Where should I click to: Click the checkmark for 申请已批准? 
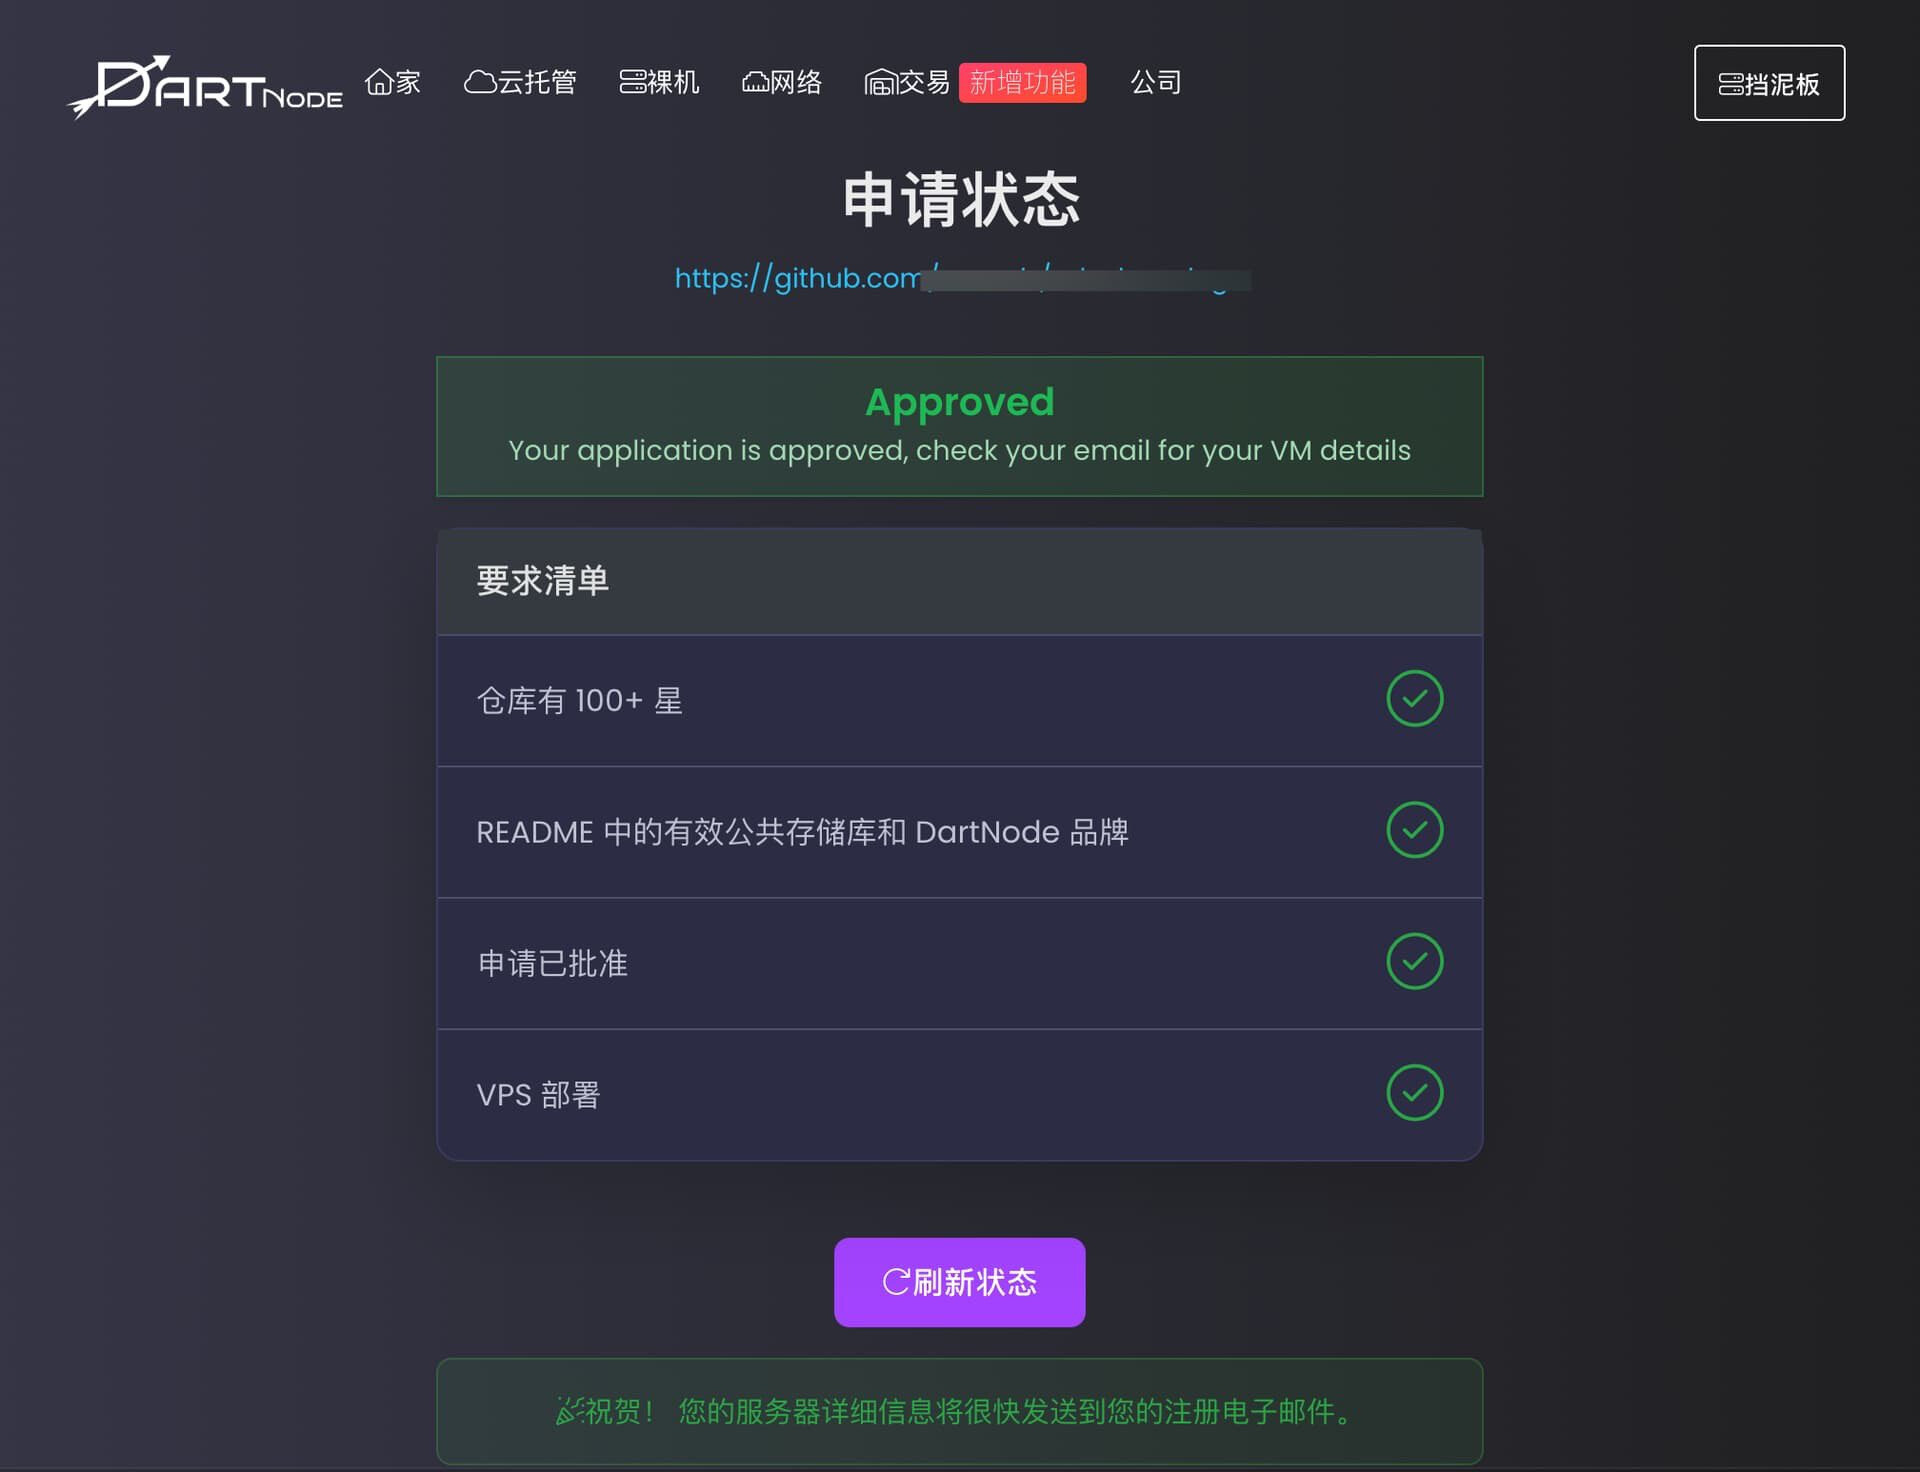pyautogui.click(x=1414, y=961)
